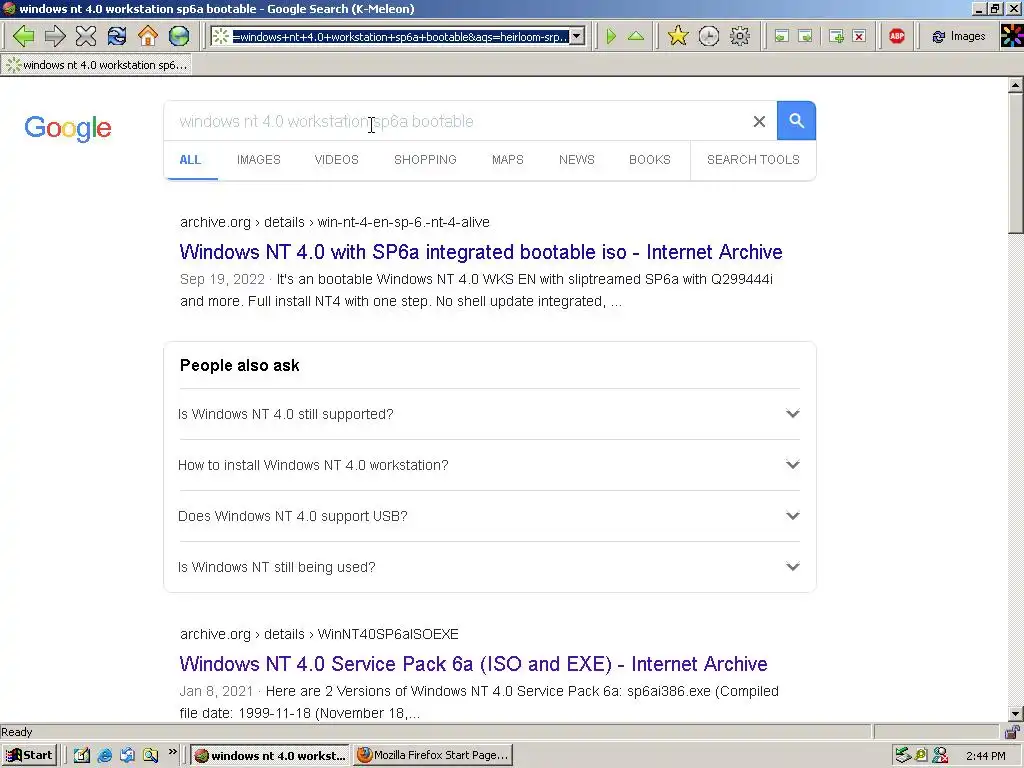Image resolution: width=1024 pixels, height=768 pixels.
Task: Close the tab using the red X page icon
Action: [860, 36]
